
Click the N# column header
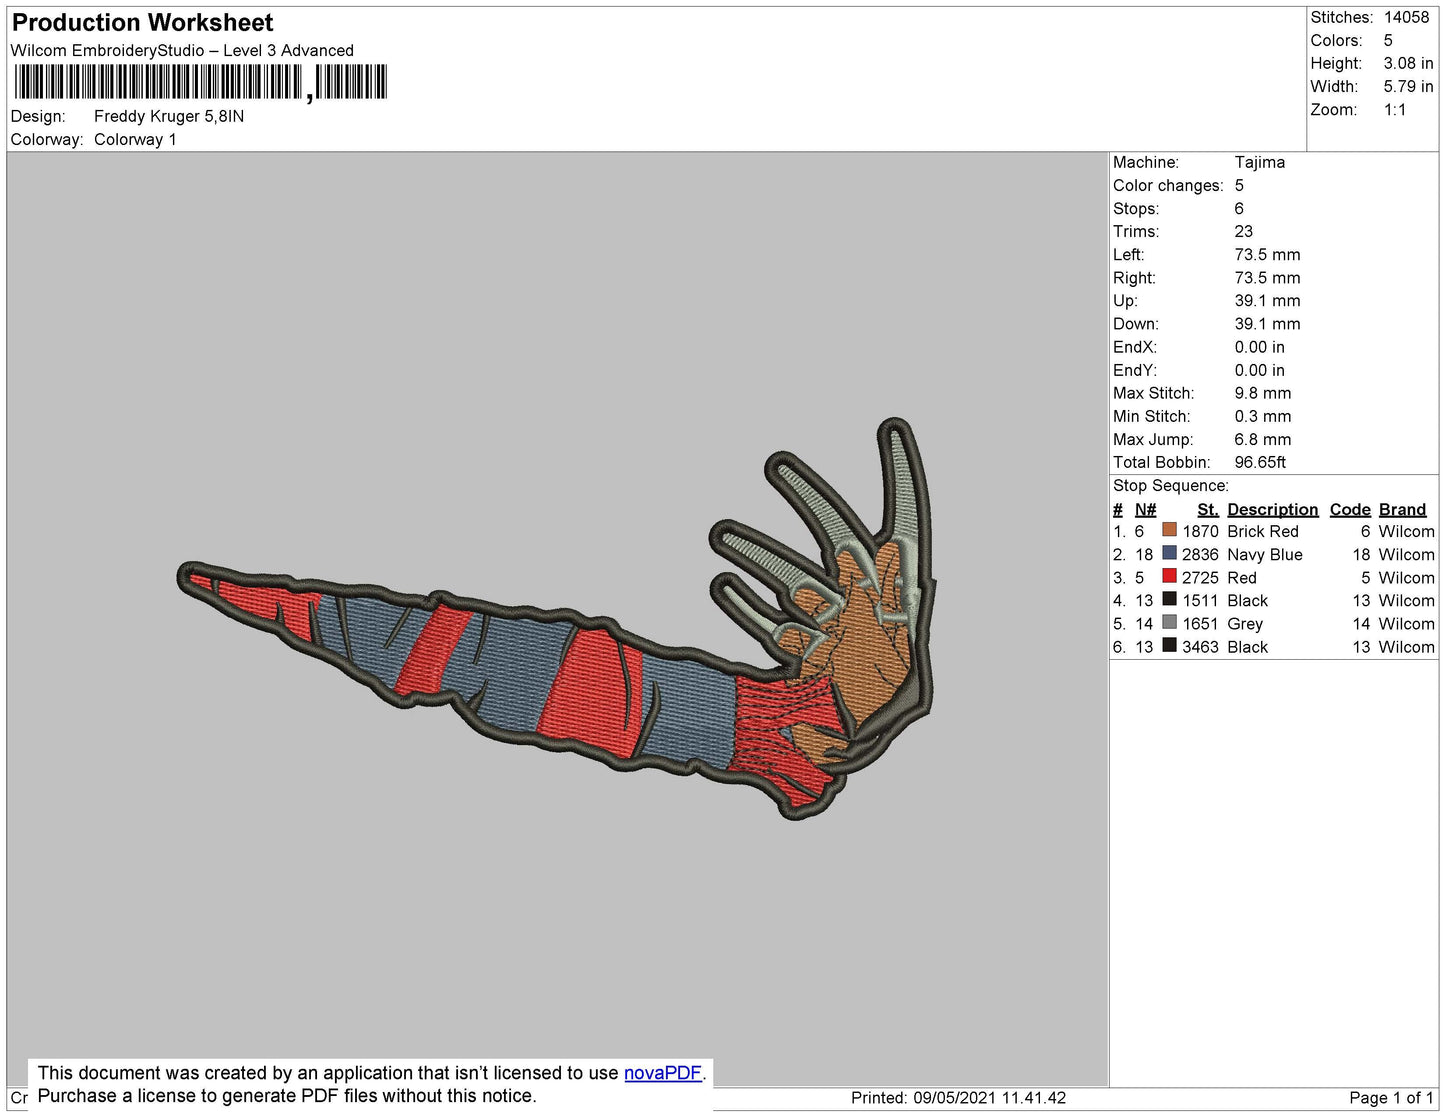click(1145, 509)
